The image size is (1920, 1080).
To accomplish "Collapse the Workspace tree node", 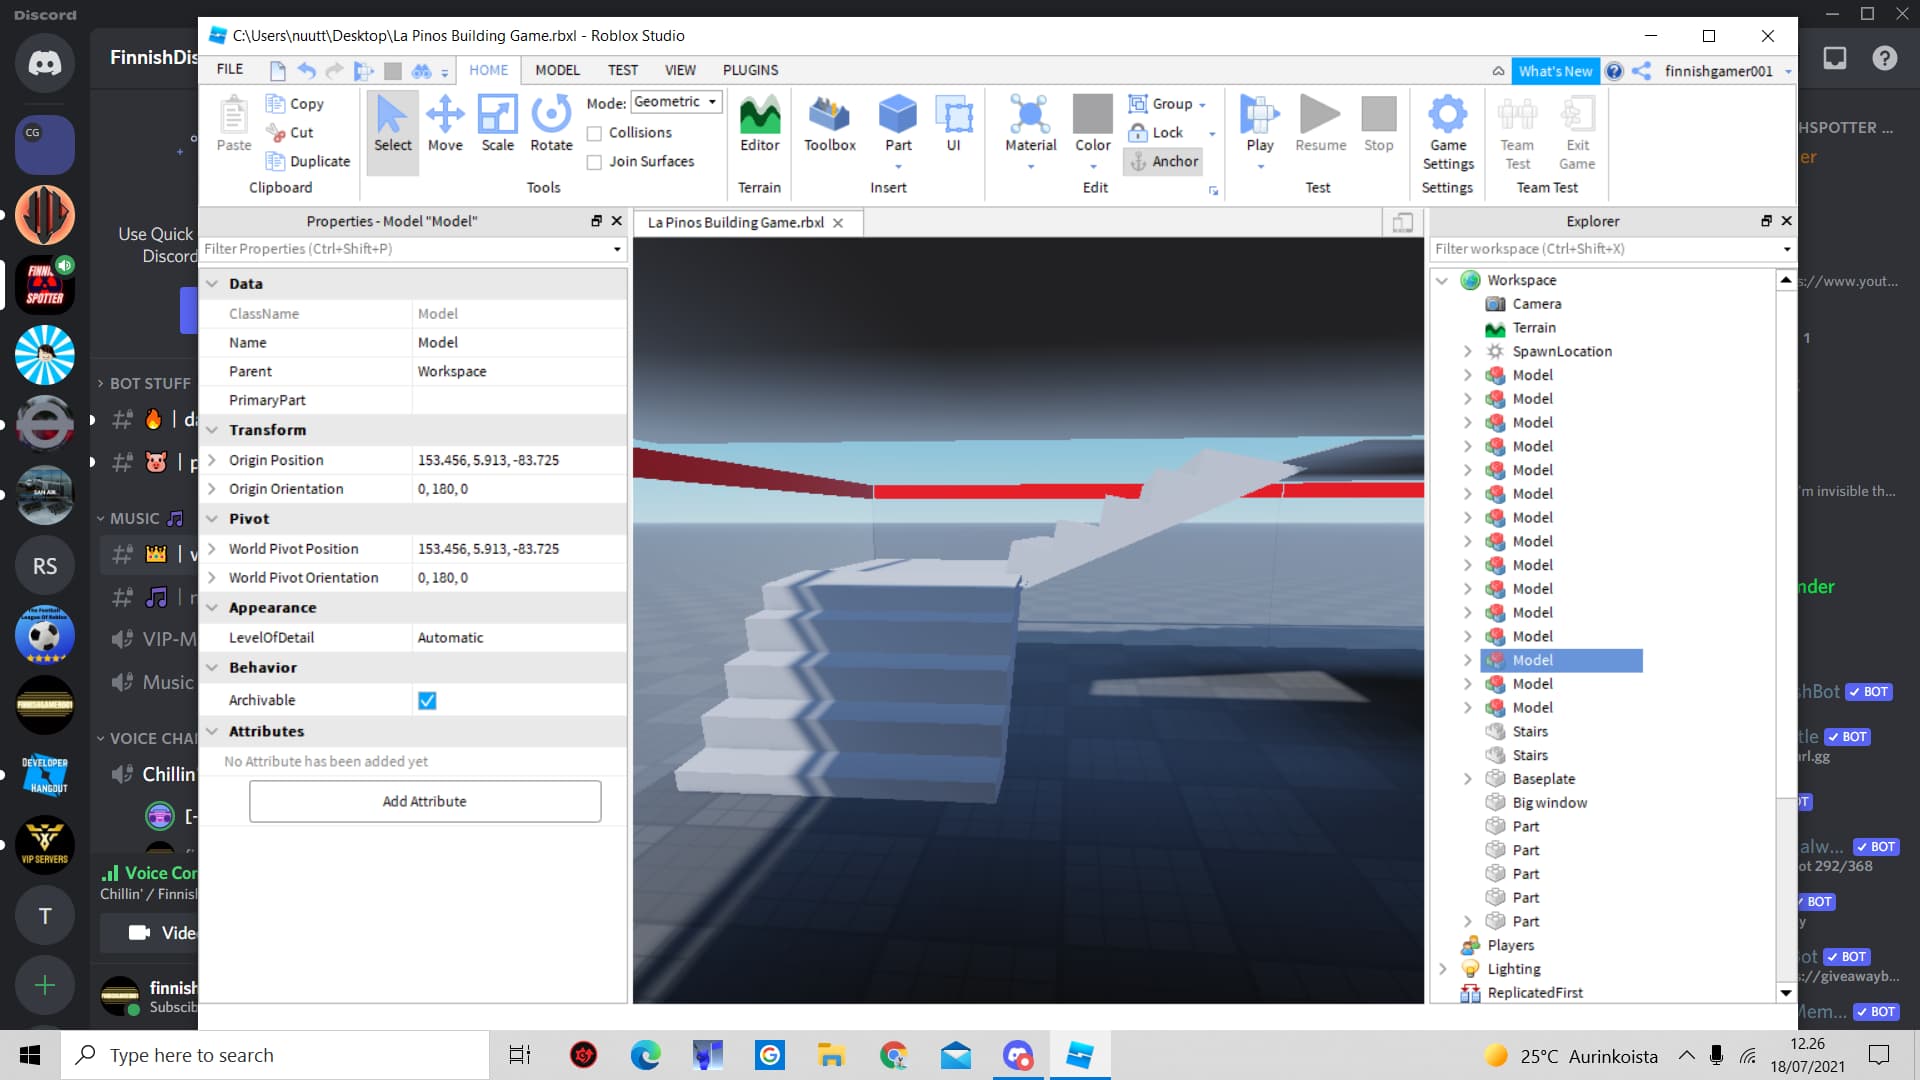I will (x=1442, y=280).
